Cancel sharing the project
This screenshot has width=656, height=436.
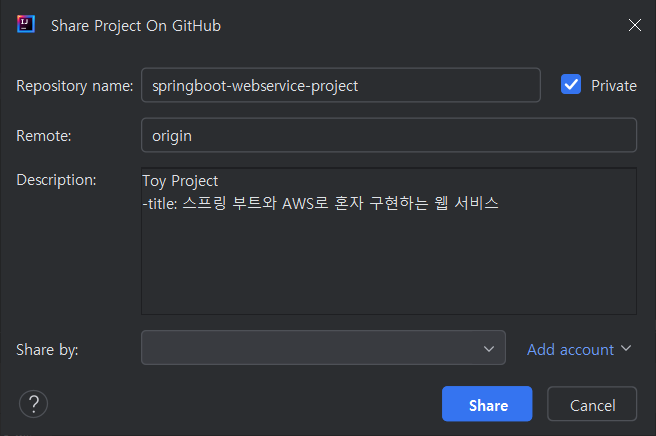[592, 404]
